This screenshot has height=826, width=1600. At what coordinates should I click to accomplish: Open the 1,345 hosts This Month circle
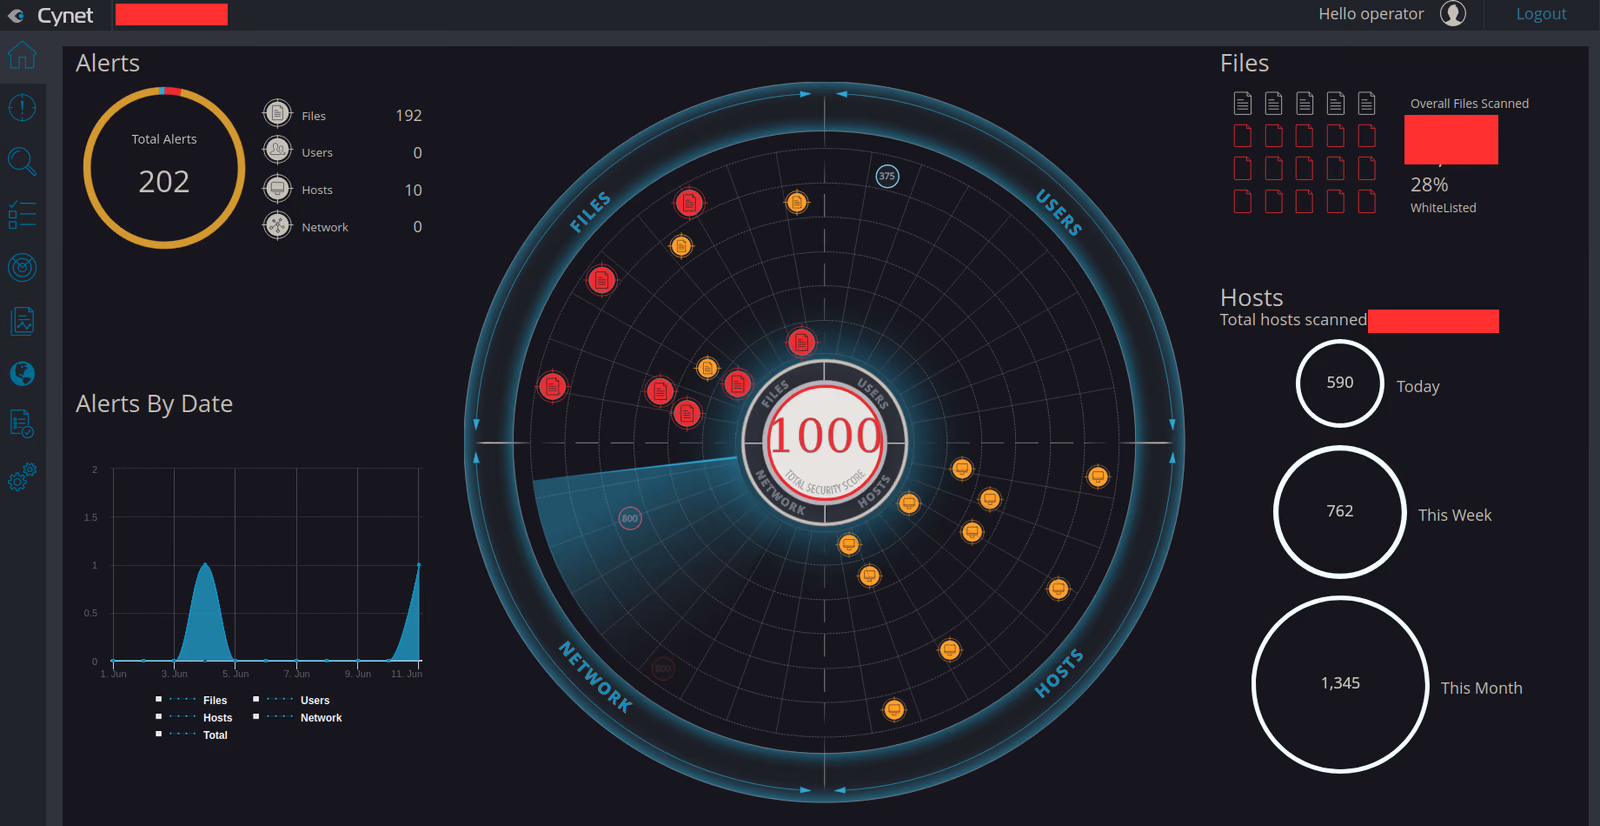1340,684
